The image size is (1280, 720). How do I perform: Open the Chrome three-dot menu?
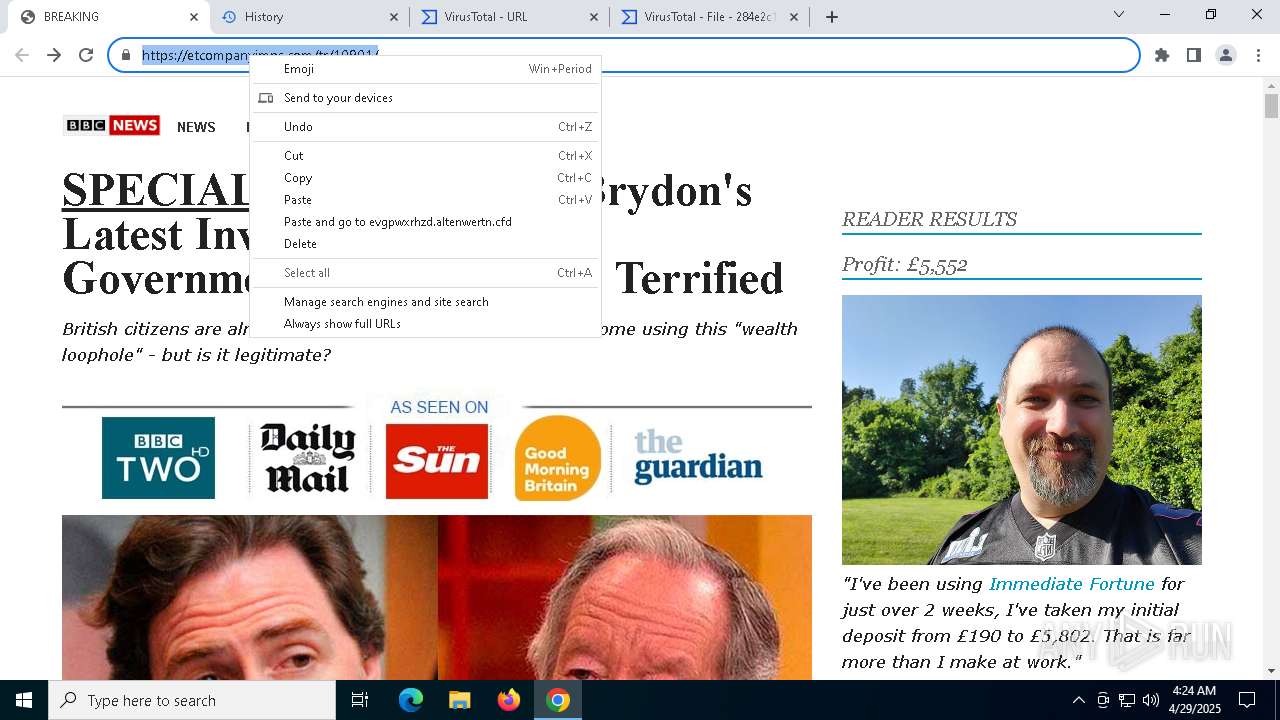[1258, 55]
